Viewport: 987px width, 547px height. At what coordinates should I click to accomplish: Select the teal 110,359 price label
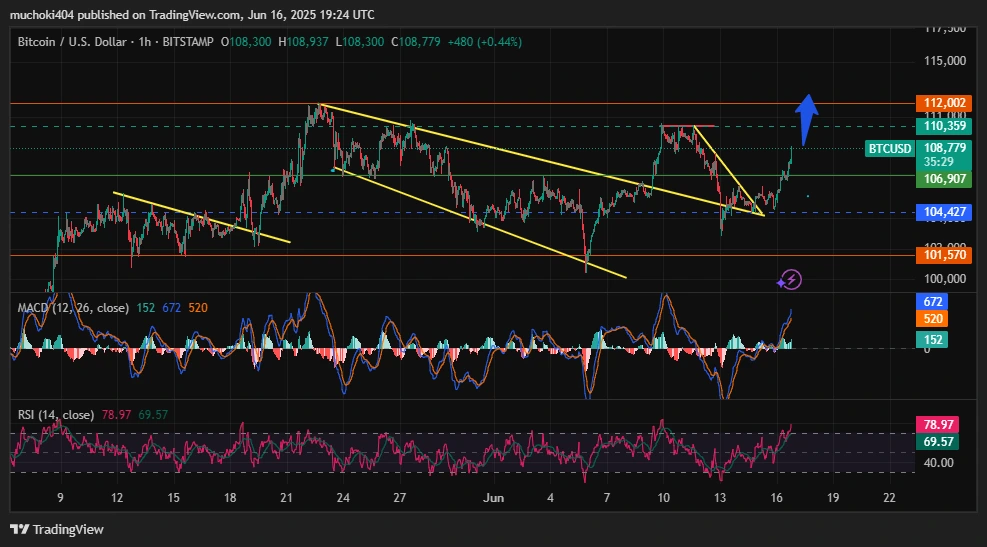coord(943,126)
